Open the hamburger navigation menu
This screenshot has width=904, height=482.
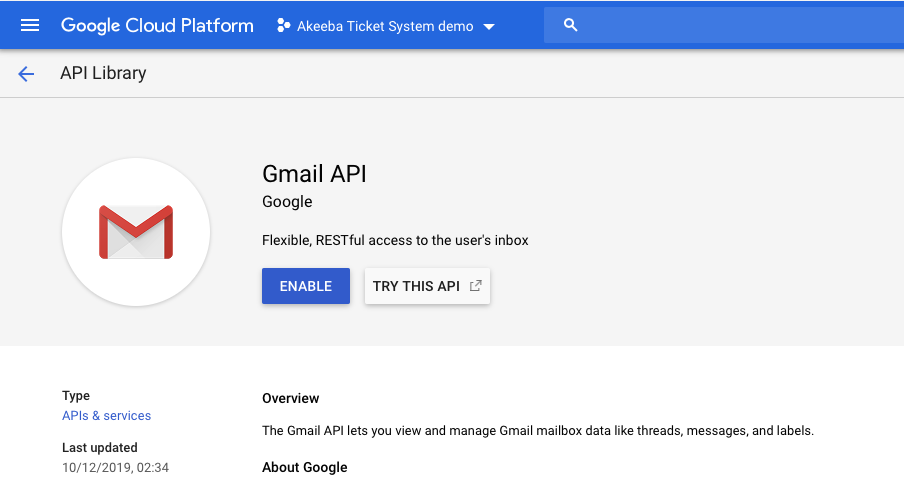point(30,25)
